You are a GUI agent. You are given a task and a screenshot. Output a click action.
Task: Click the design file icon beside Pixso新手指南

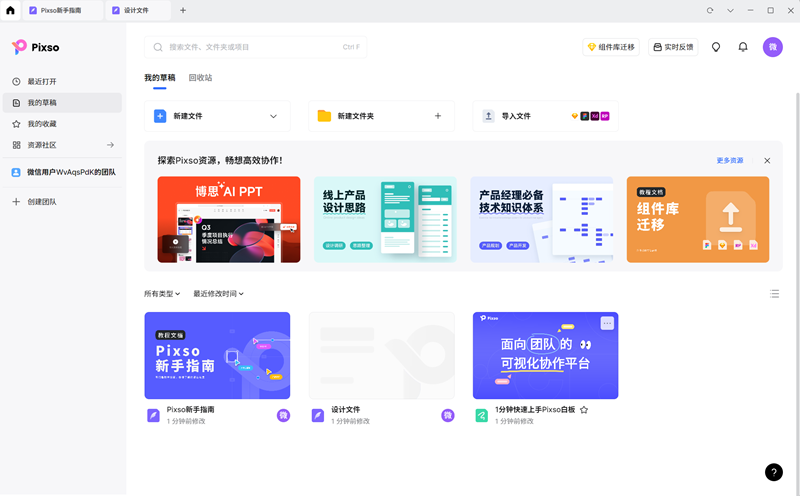154,415
